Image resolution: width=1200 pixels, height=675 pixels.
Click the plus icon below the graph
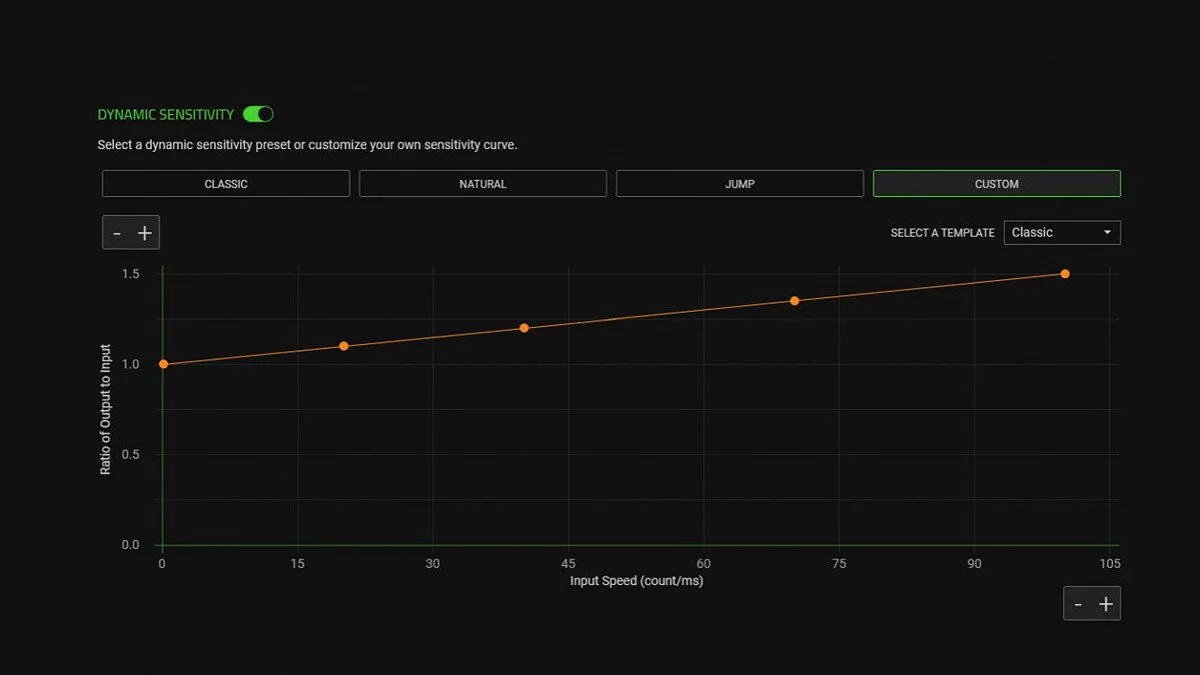tap(1106, 604)
